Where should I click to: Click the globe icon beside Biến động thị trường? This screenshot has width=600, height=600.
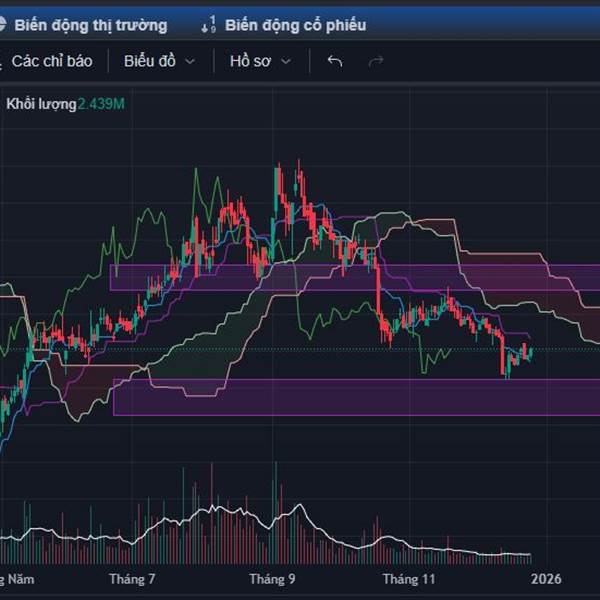[4, 25]
